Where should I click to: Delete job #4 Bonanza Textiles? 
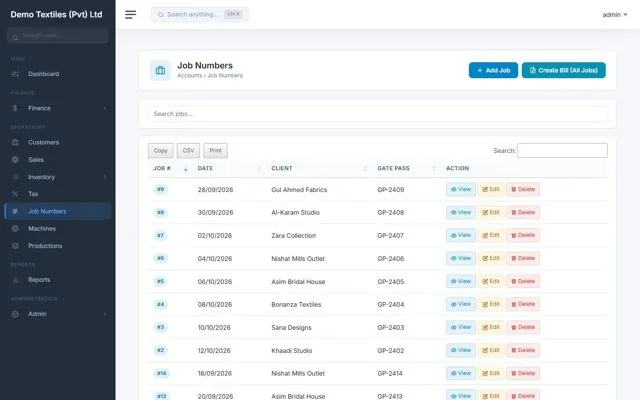point(523,304)
